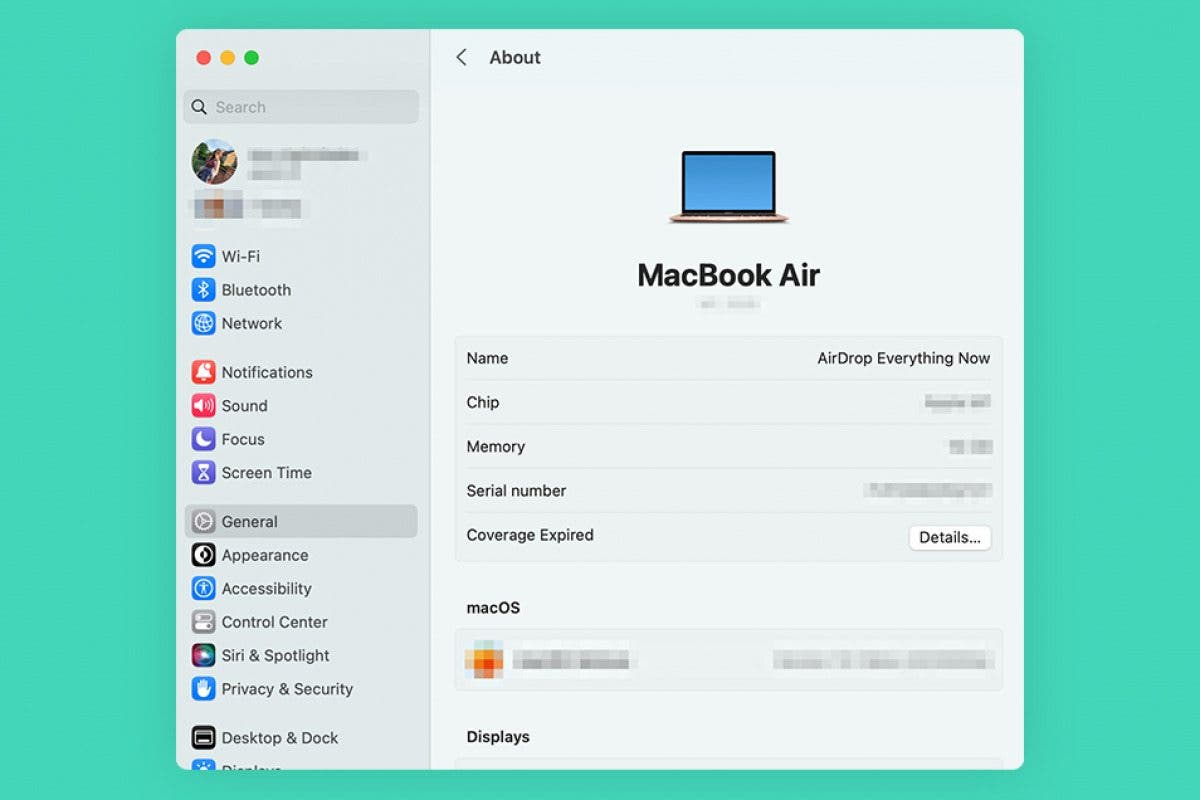Click the Name row showing AirDrop Everything Now
The height and width of the screenshot is (800, 1200).
click(727, 358)
